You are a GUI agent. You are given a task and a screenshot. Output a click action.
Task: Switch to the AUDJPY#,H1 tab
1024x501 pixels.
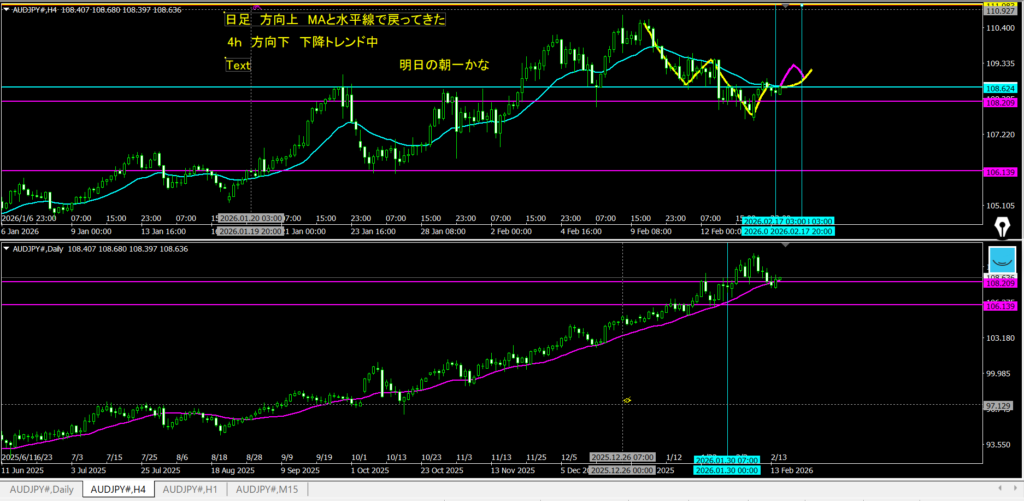190,489
